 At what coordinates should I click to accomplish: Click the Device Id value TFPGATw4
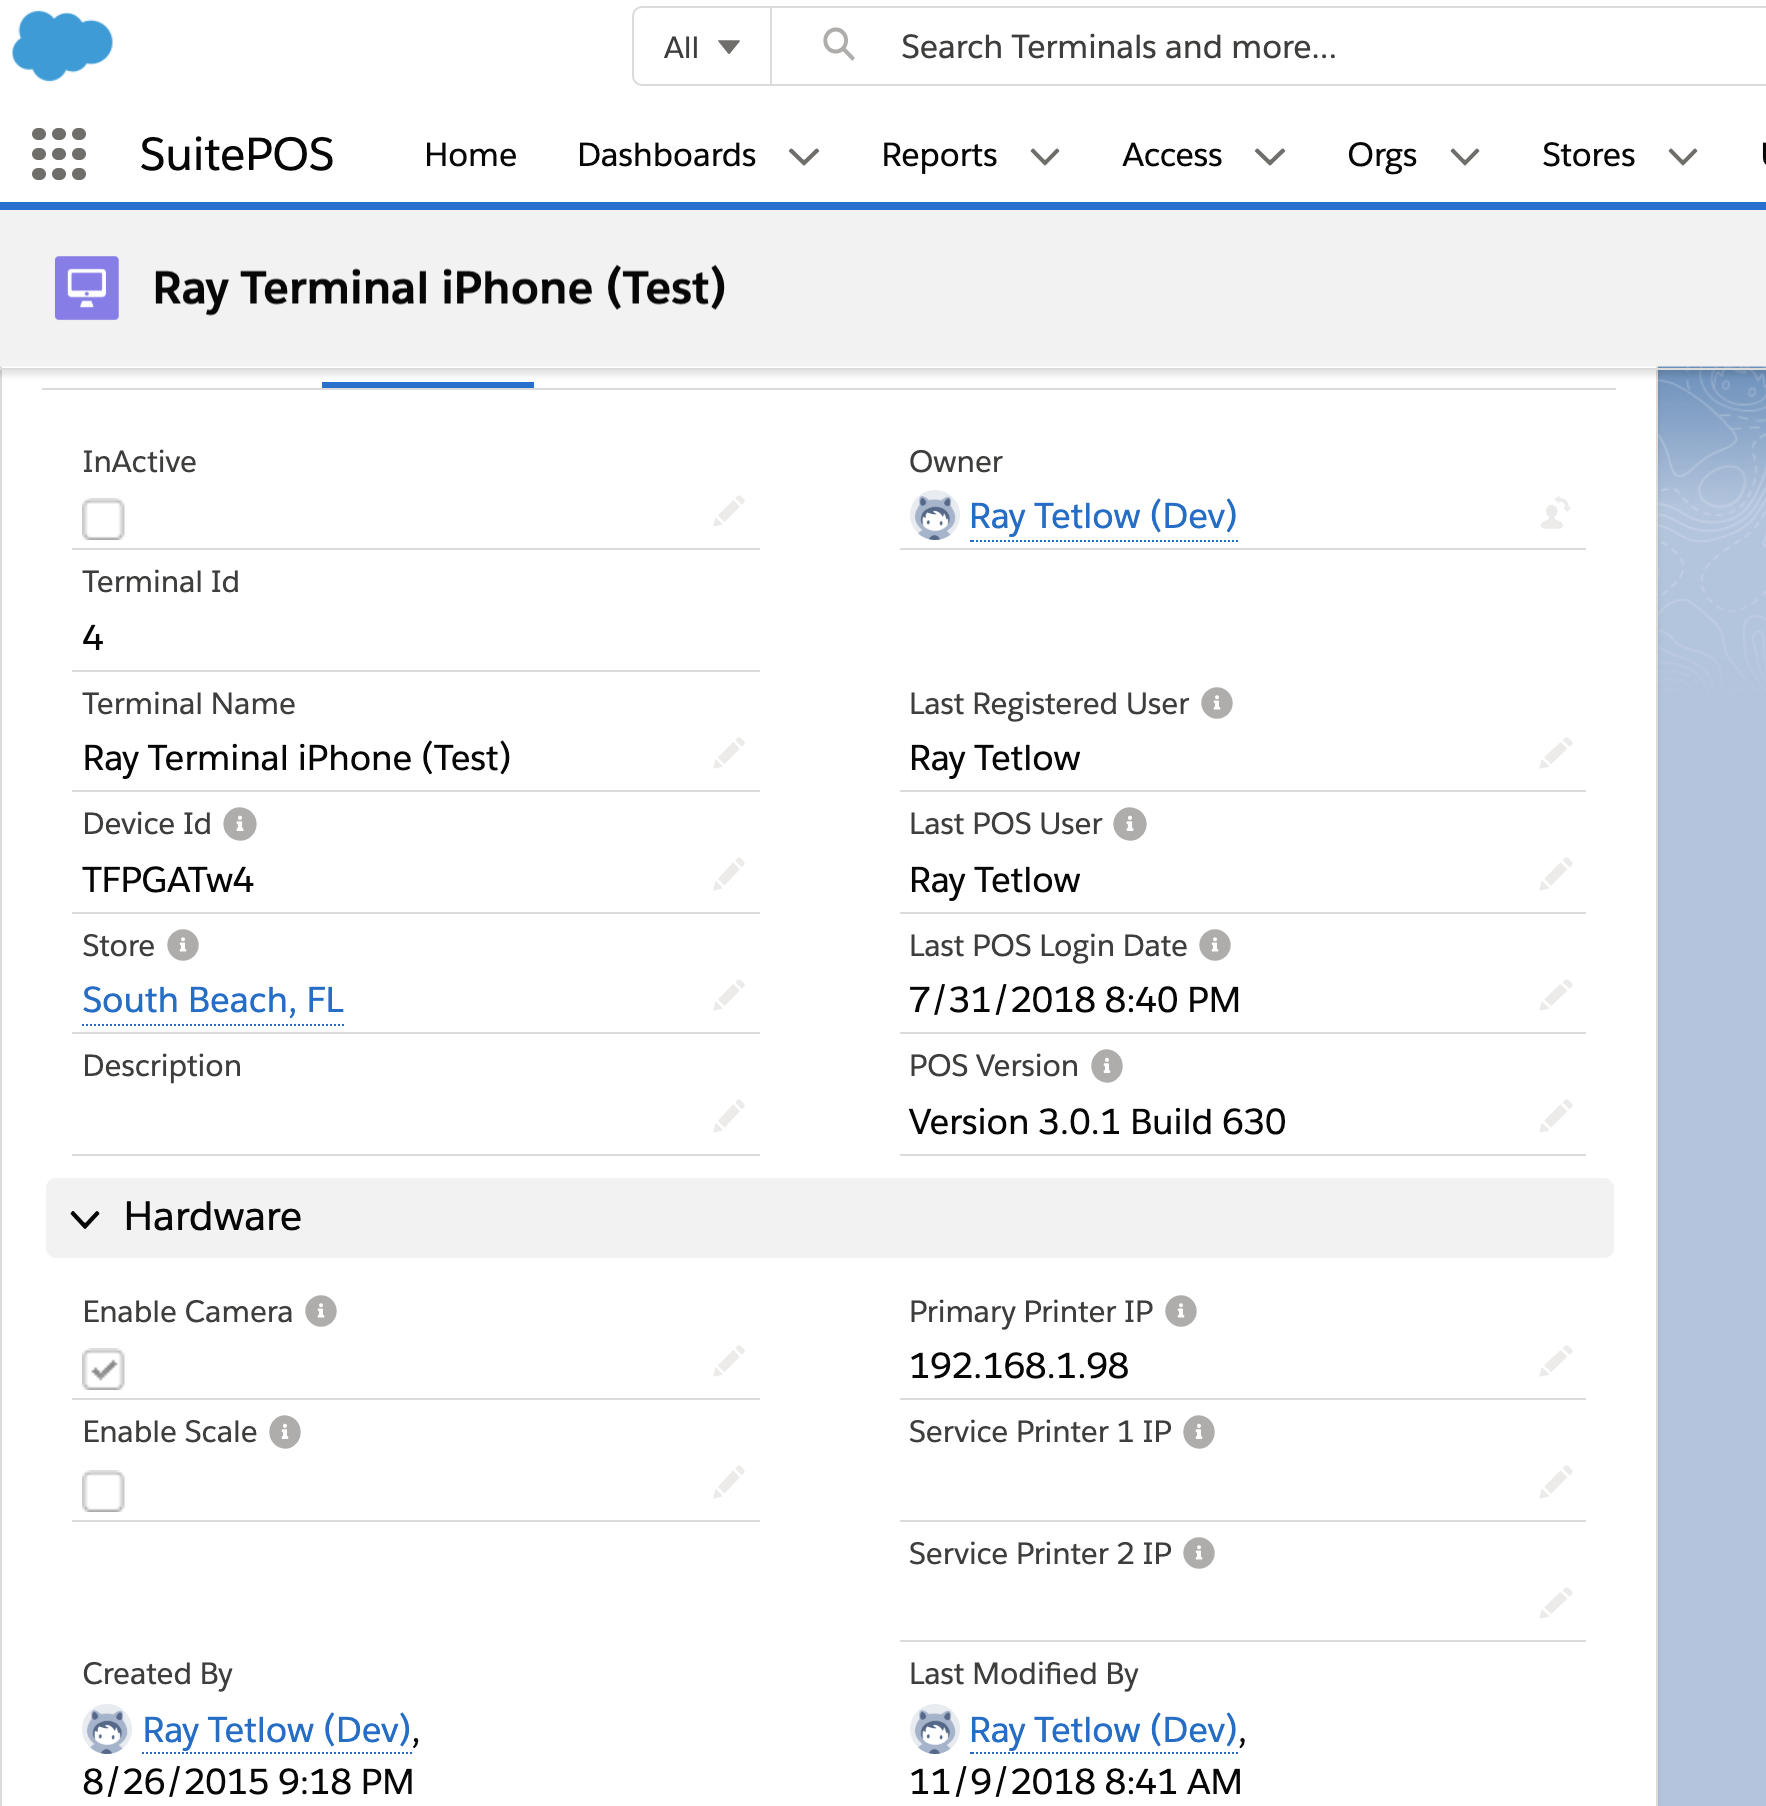tap(168, 880)
